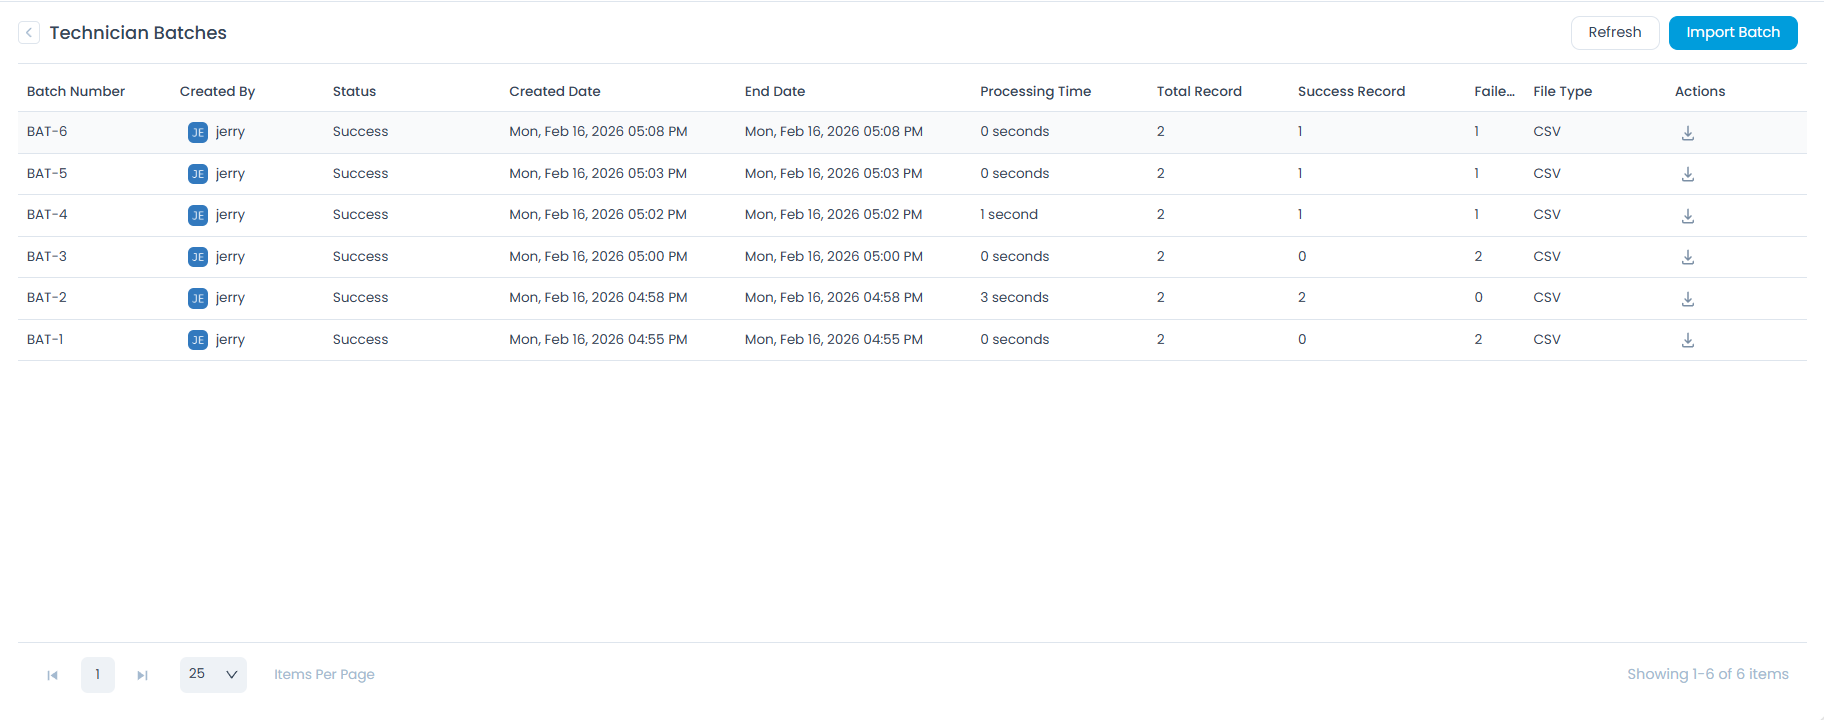Click the '1 second' processing time cell

point(1009,214)
